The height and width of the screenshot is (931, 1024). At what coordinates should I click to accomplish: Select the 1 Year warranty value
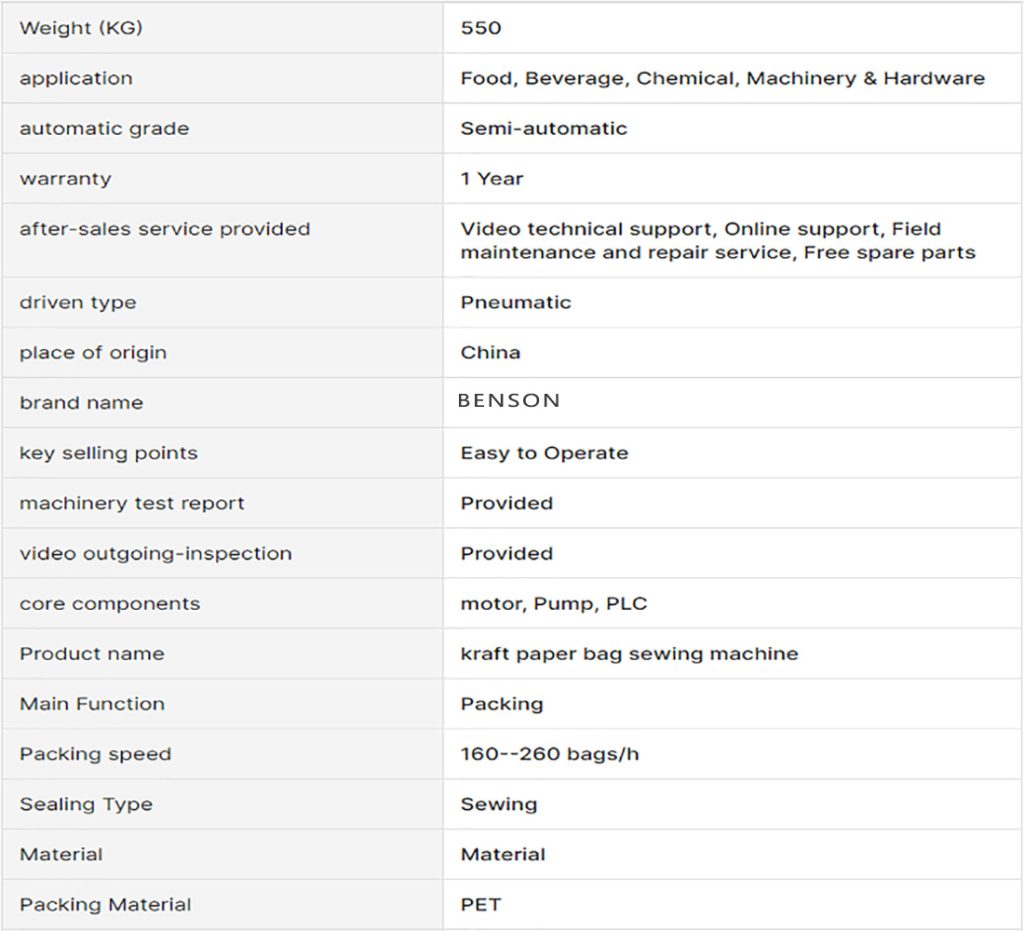coord(492,179)
